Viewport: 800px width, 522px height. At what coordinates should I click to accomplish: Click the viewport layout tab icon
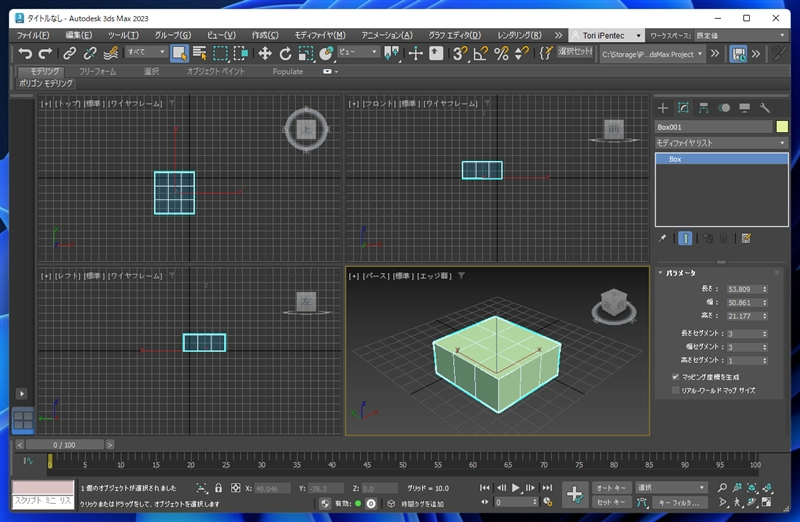[x=23, y=420]
